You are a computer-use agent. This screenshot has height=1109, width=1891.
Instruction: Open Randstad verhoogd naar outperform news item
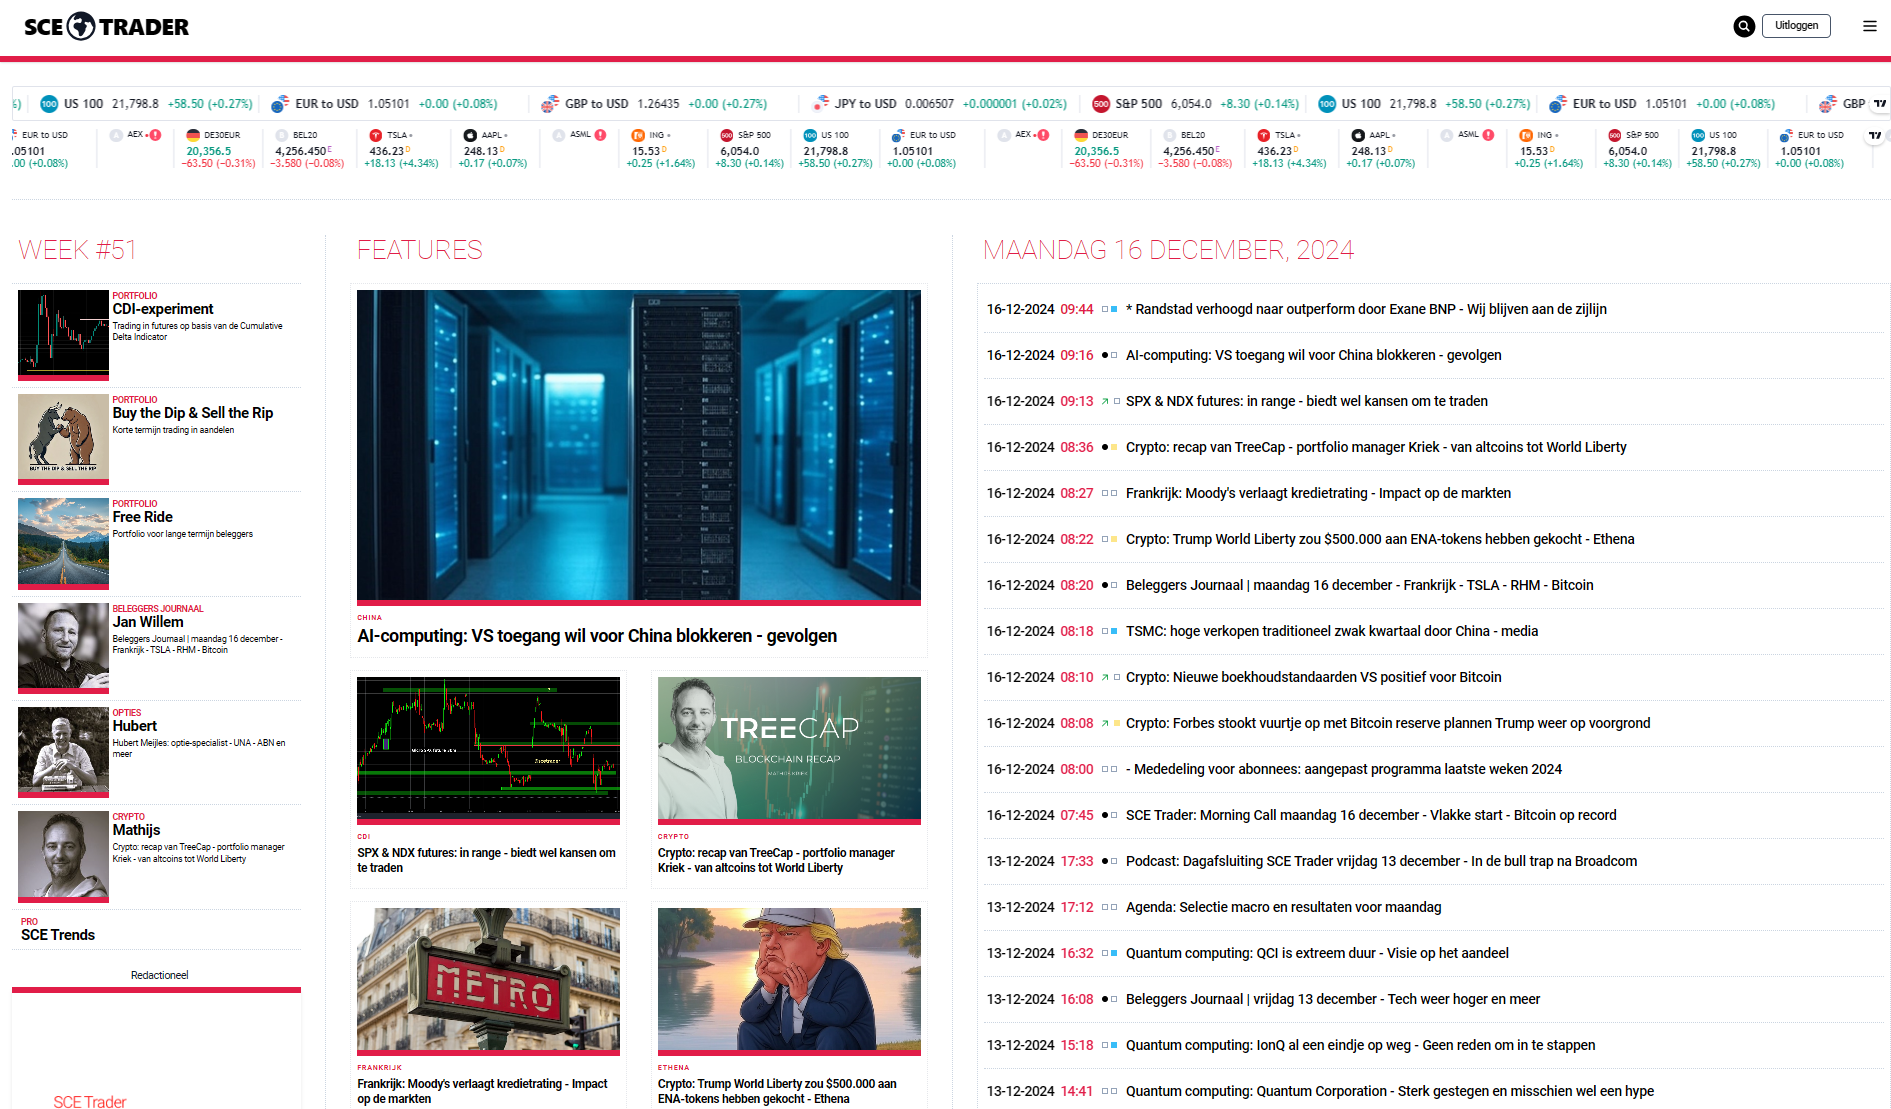(x=1366, y=310)
